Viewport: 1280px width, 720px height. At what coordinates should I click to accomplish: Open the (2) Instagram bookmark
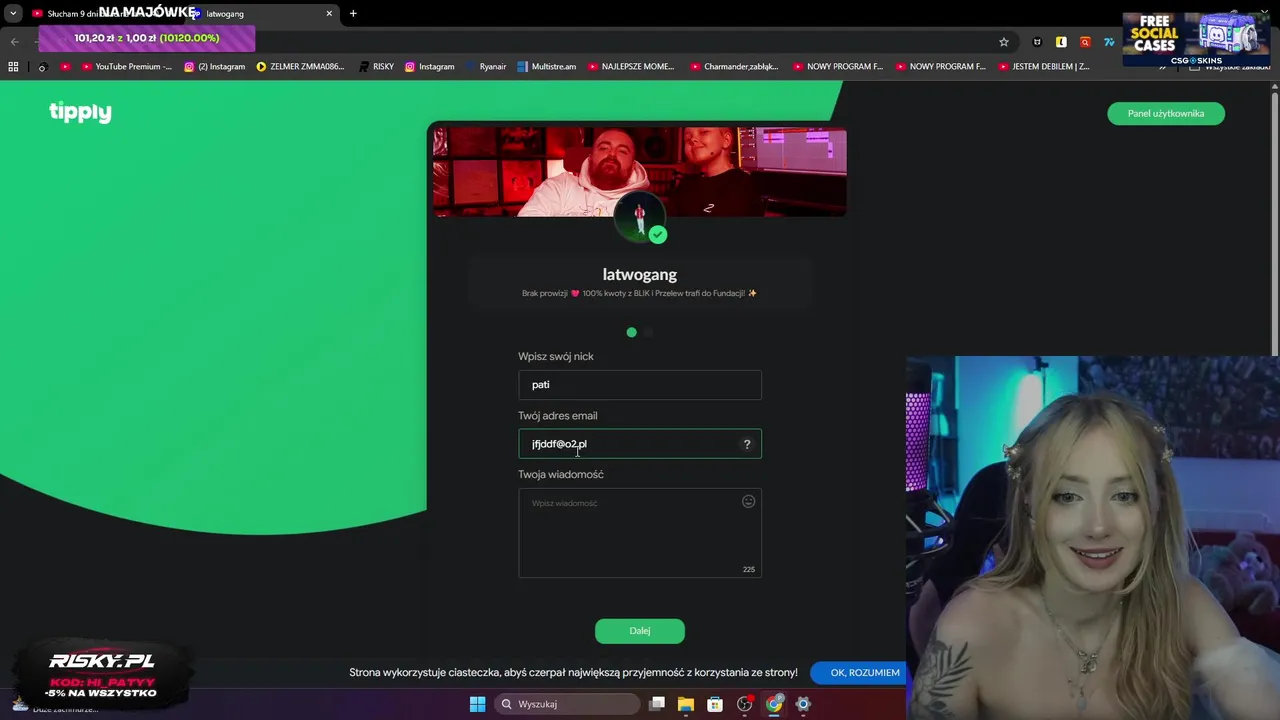[214, 67]
